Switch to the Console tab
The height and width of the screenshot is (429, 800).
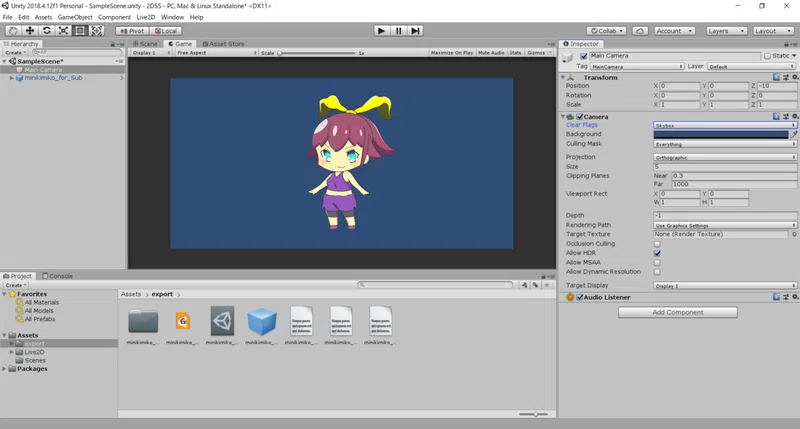pos(57,276)
